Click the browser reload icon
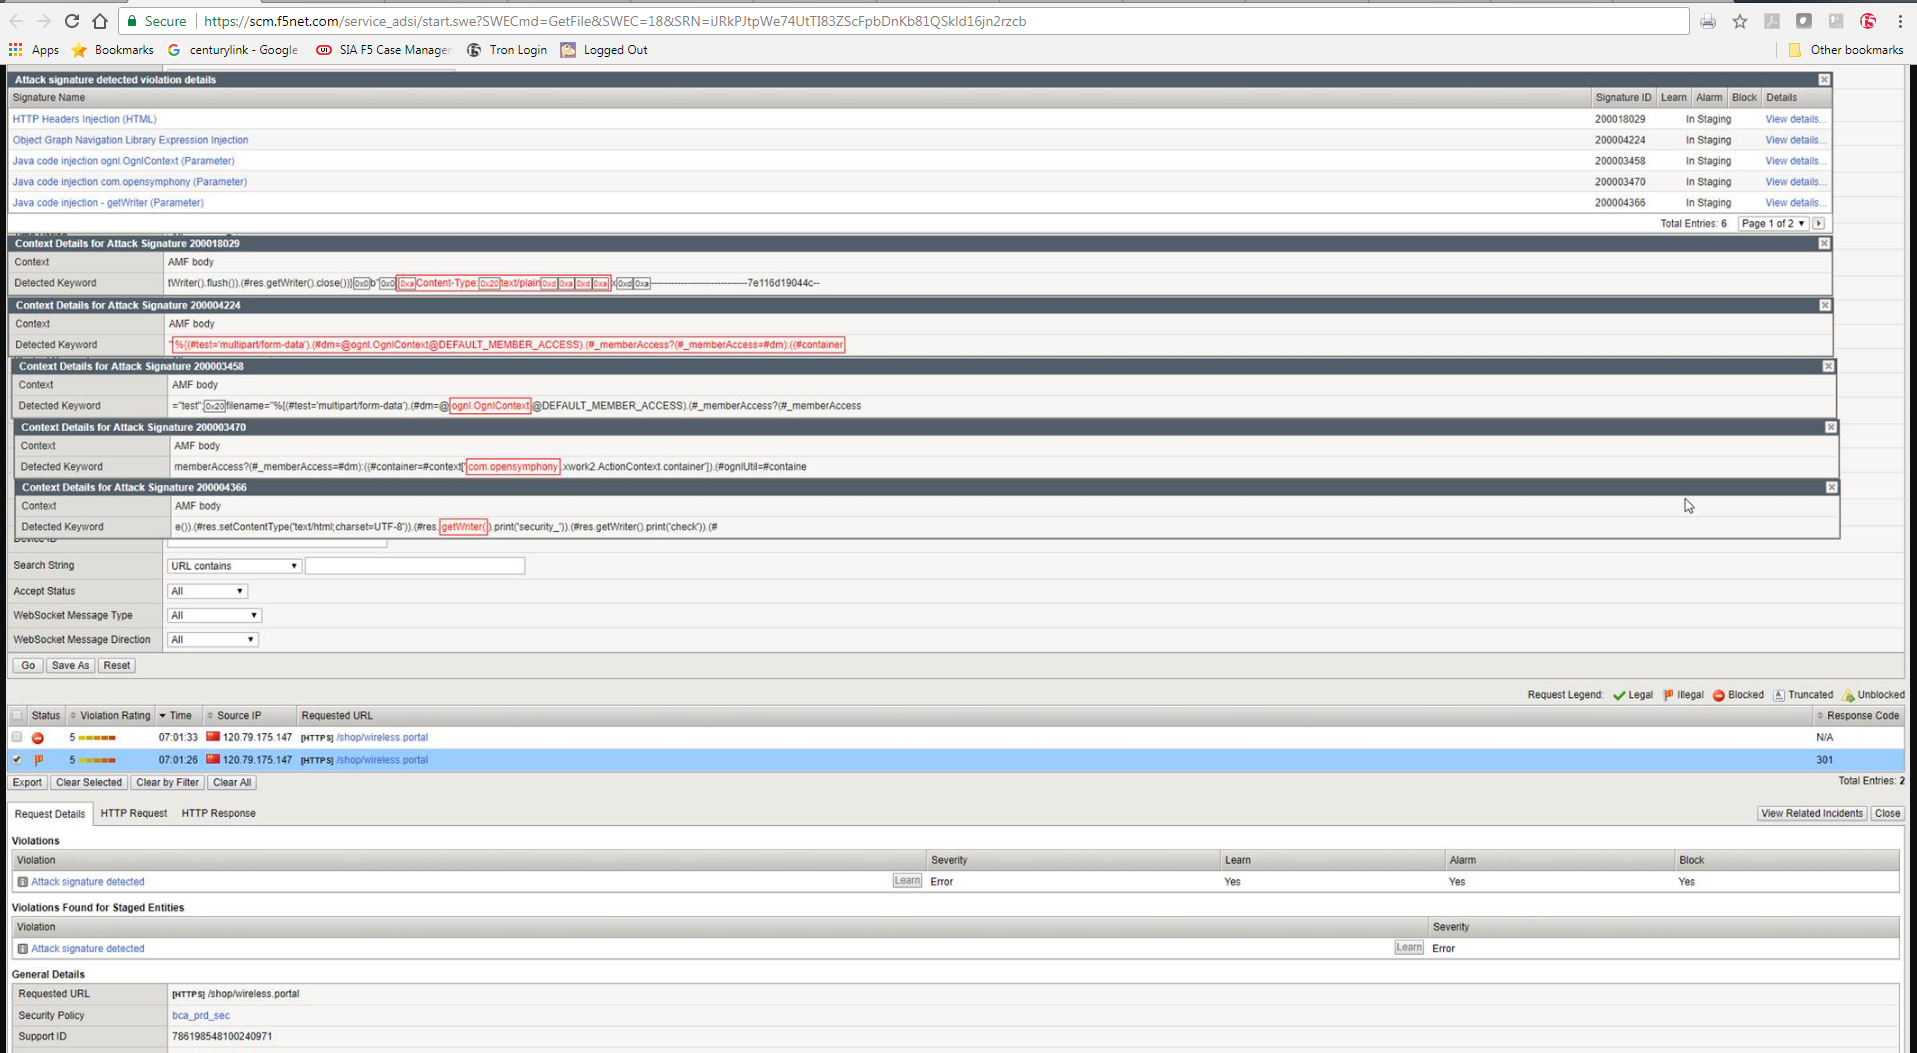Viewport: 1917px width, 1053px height. point(72,21)
